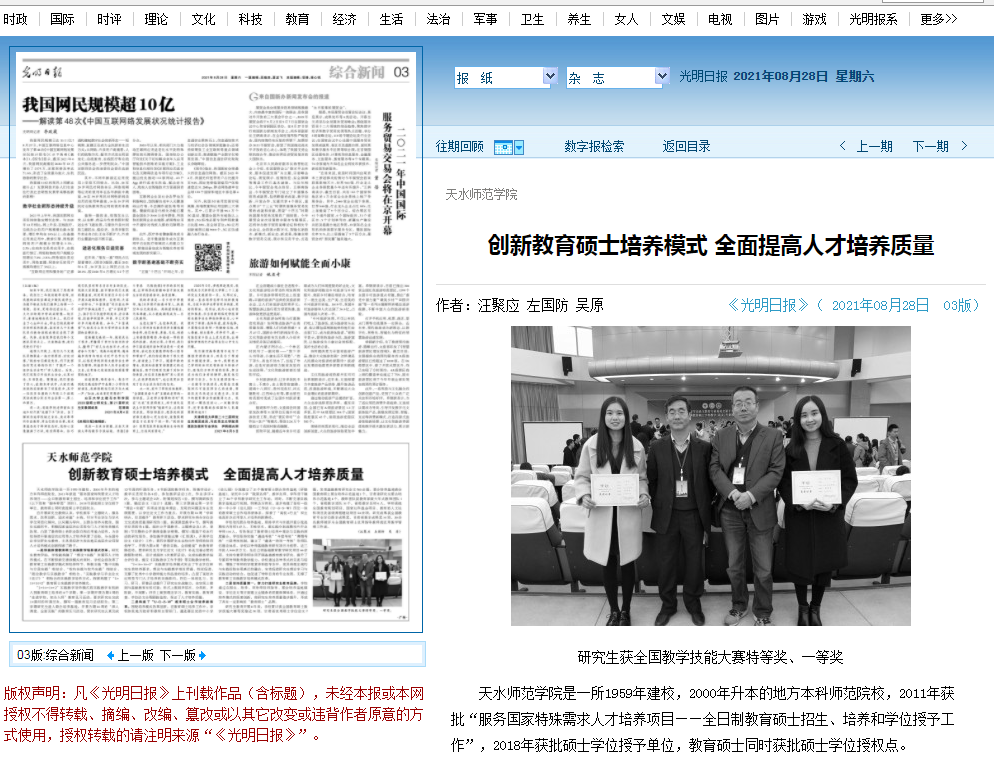Open the 往期回顾 calendar picker icon
Viewport: 994px width, 760px height.
[x=508, y=147]
